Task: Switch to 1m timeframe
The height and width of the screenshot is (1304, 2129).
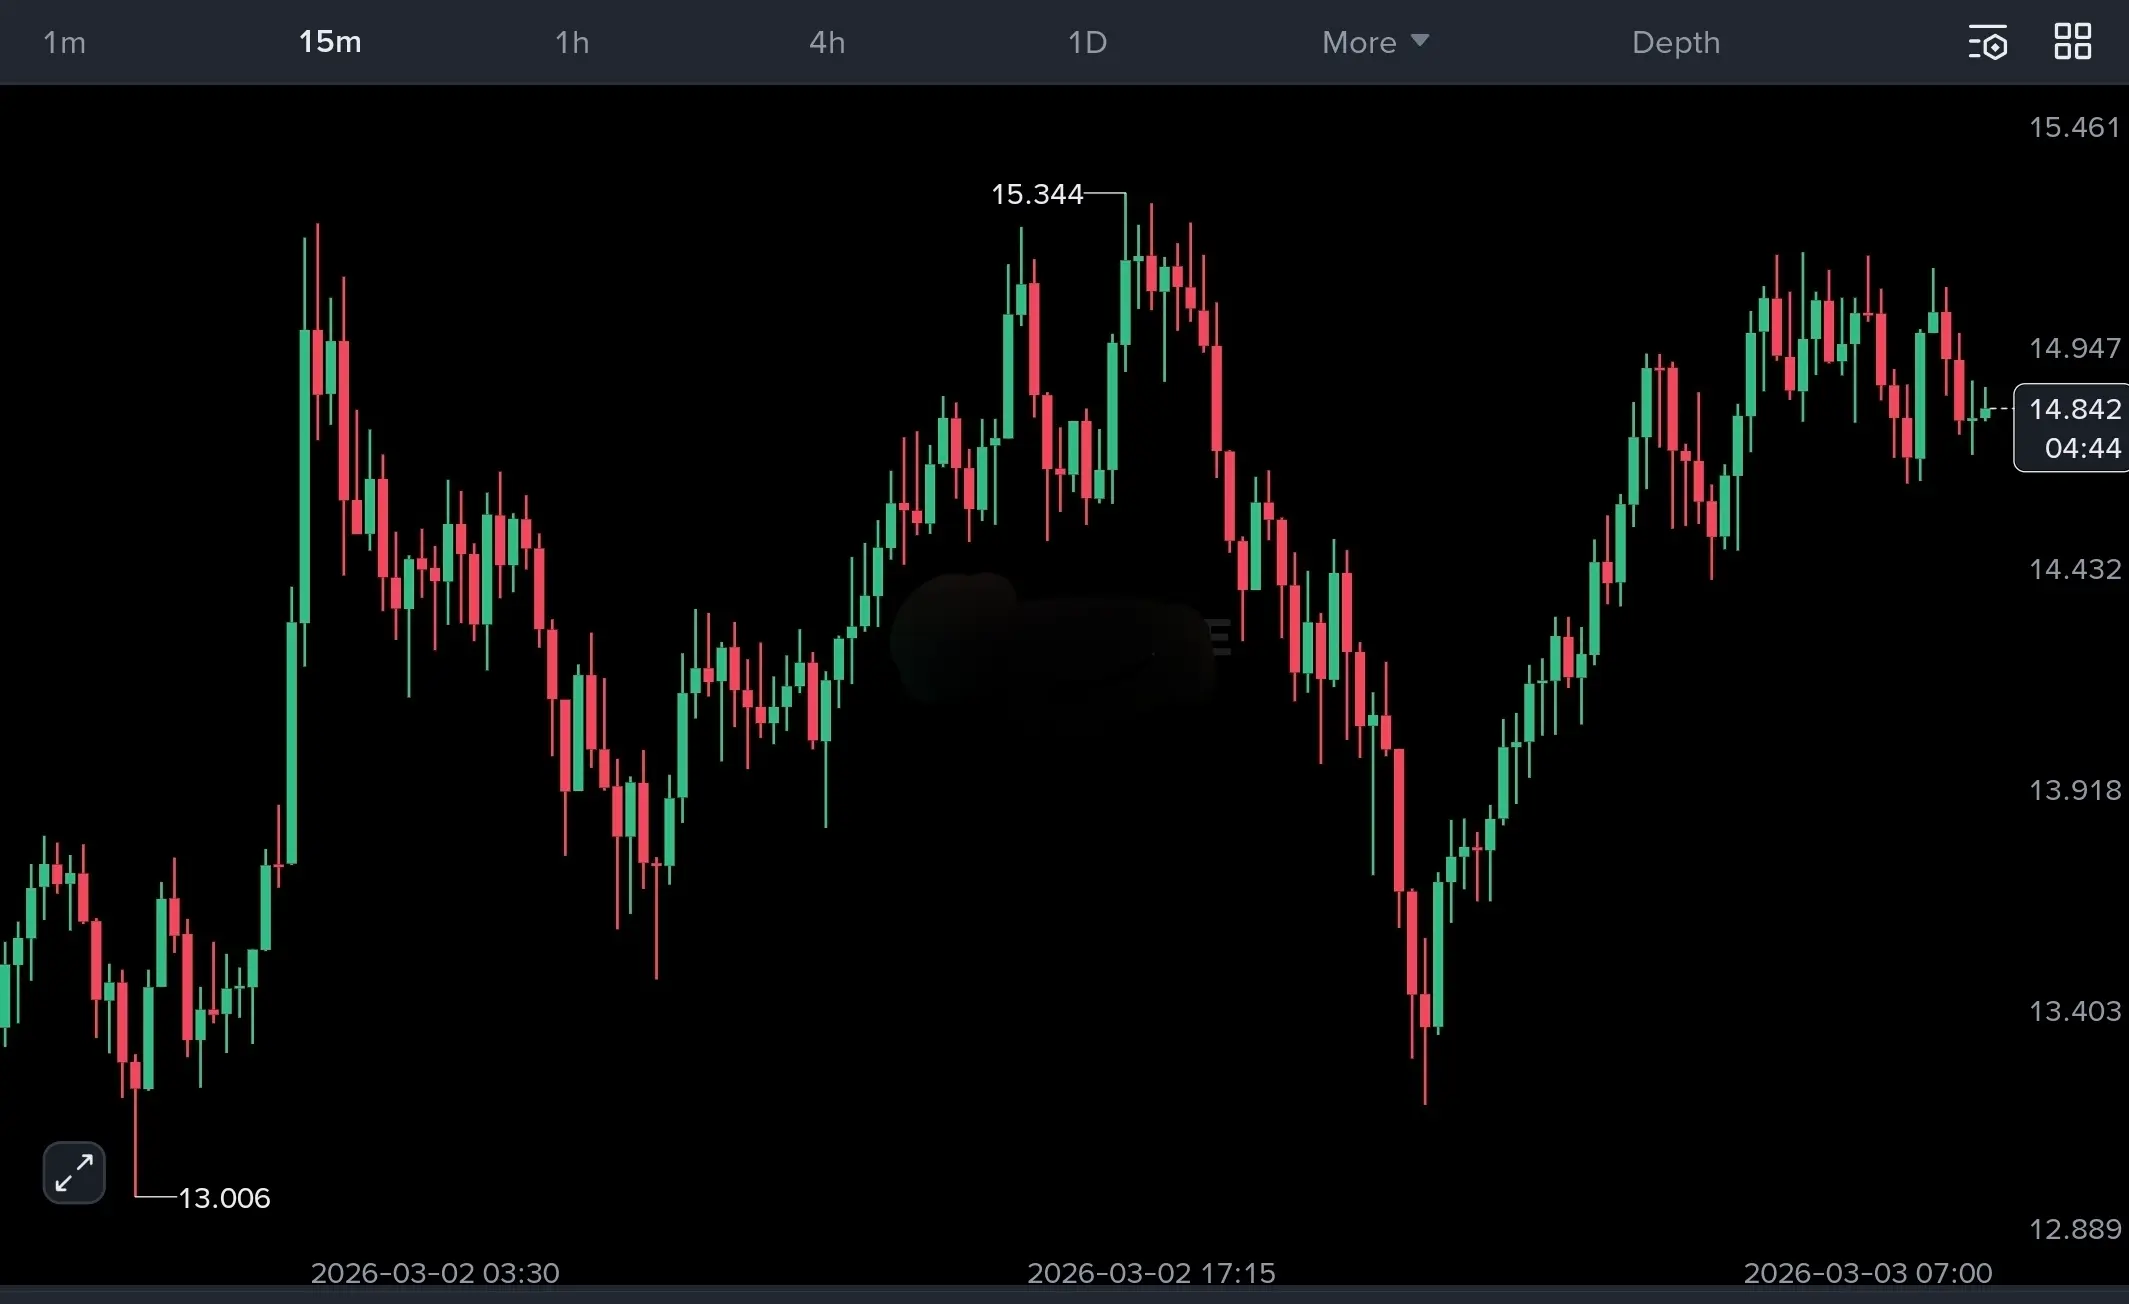Action: [64, 42]
